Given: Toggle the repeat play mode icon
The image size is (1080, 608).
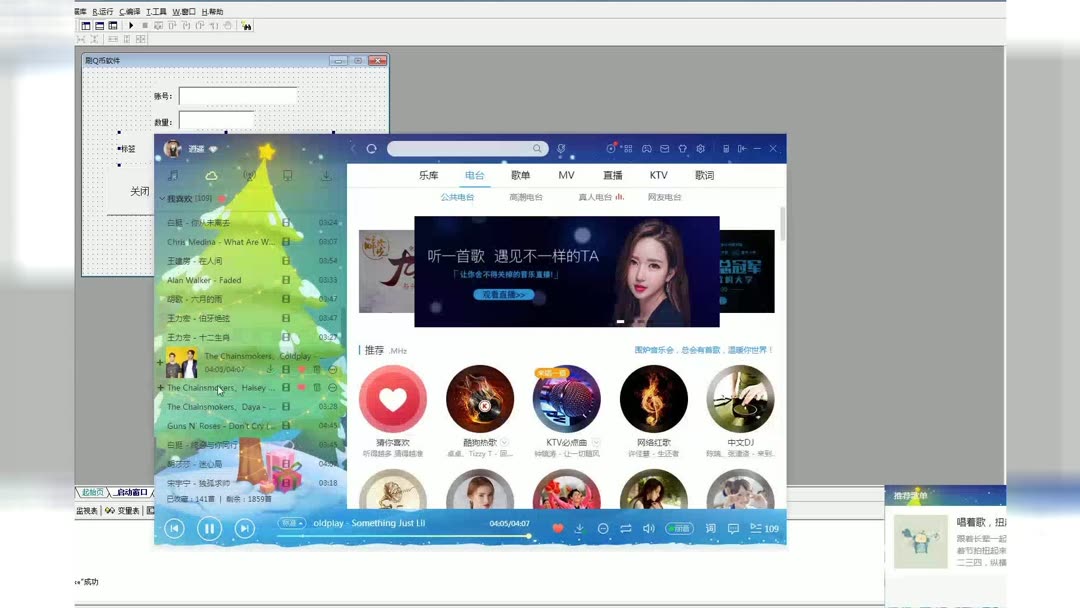Looking at the screenshot, I should [625, 528].
